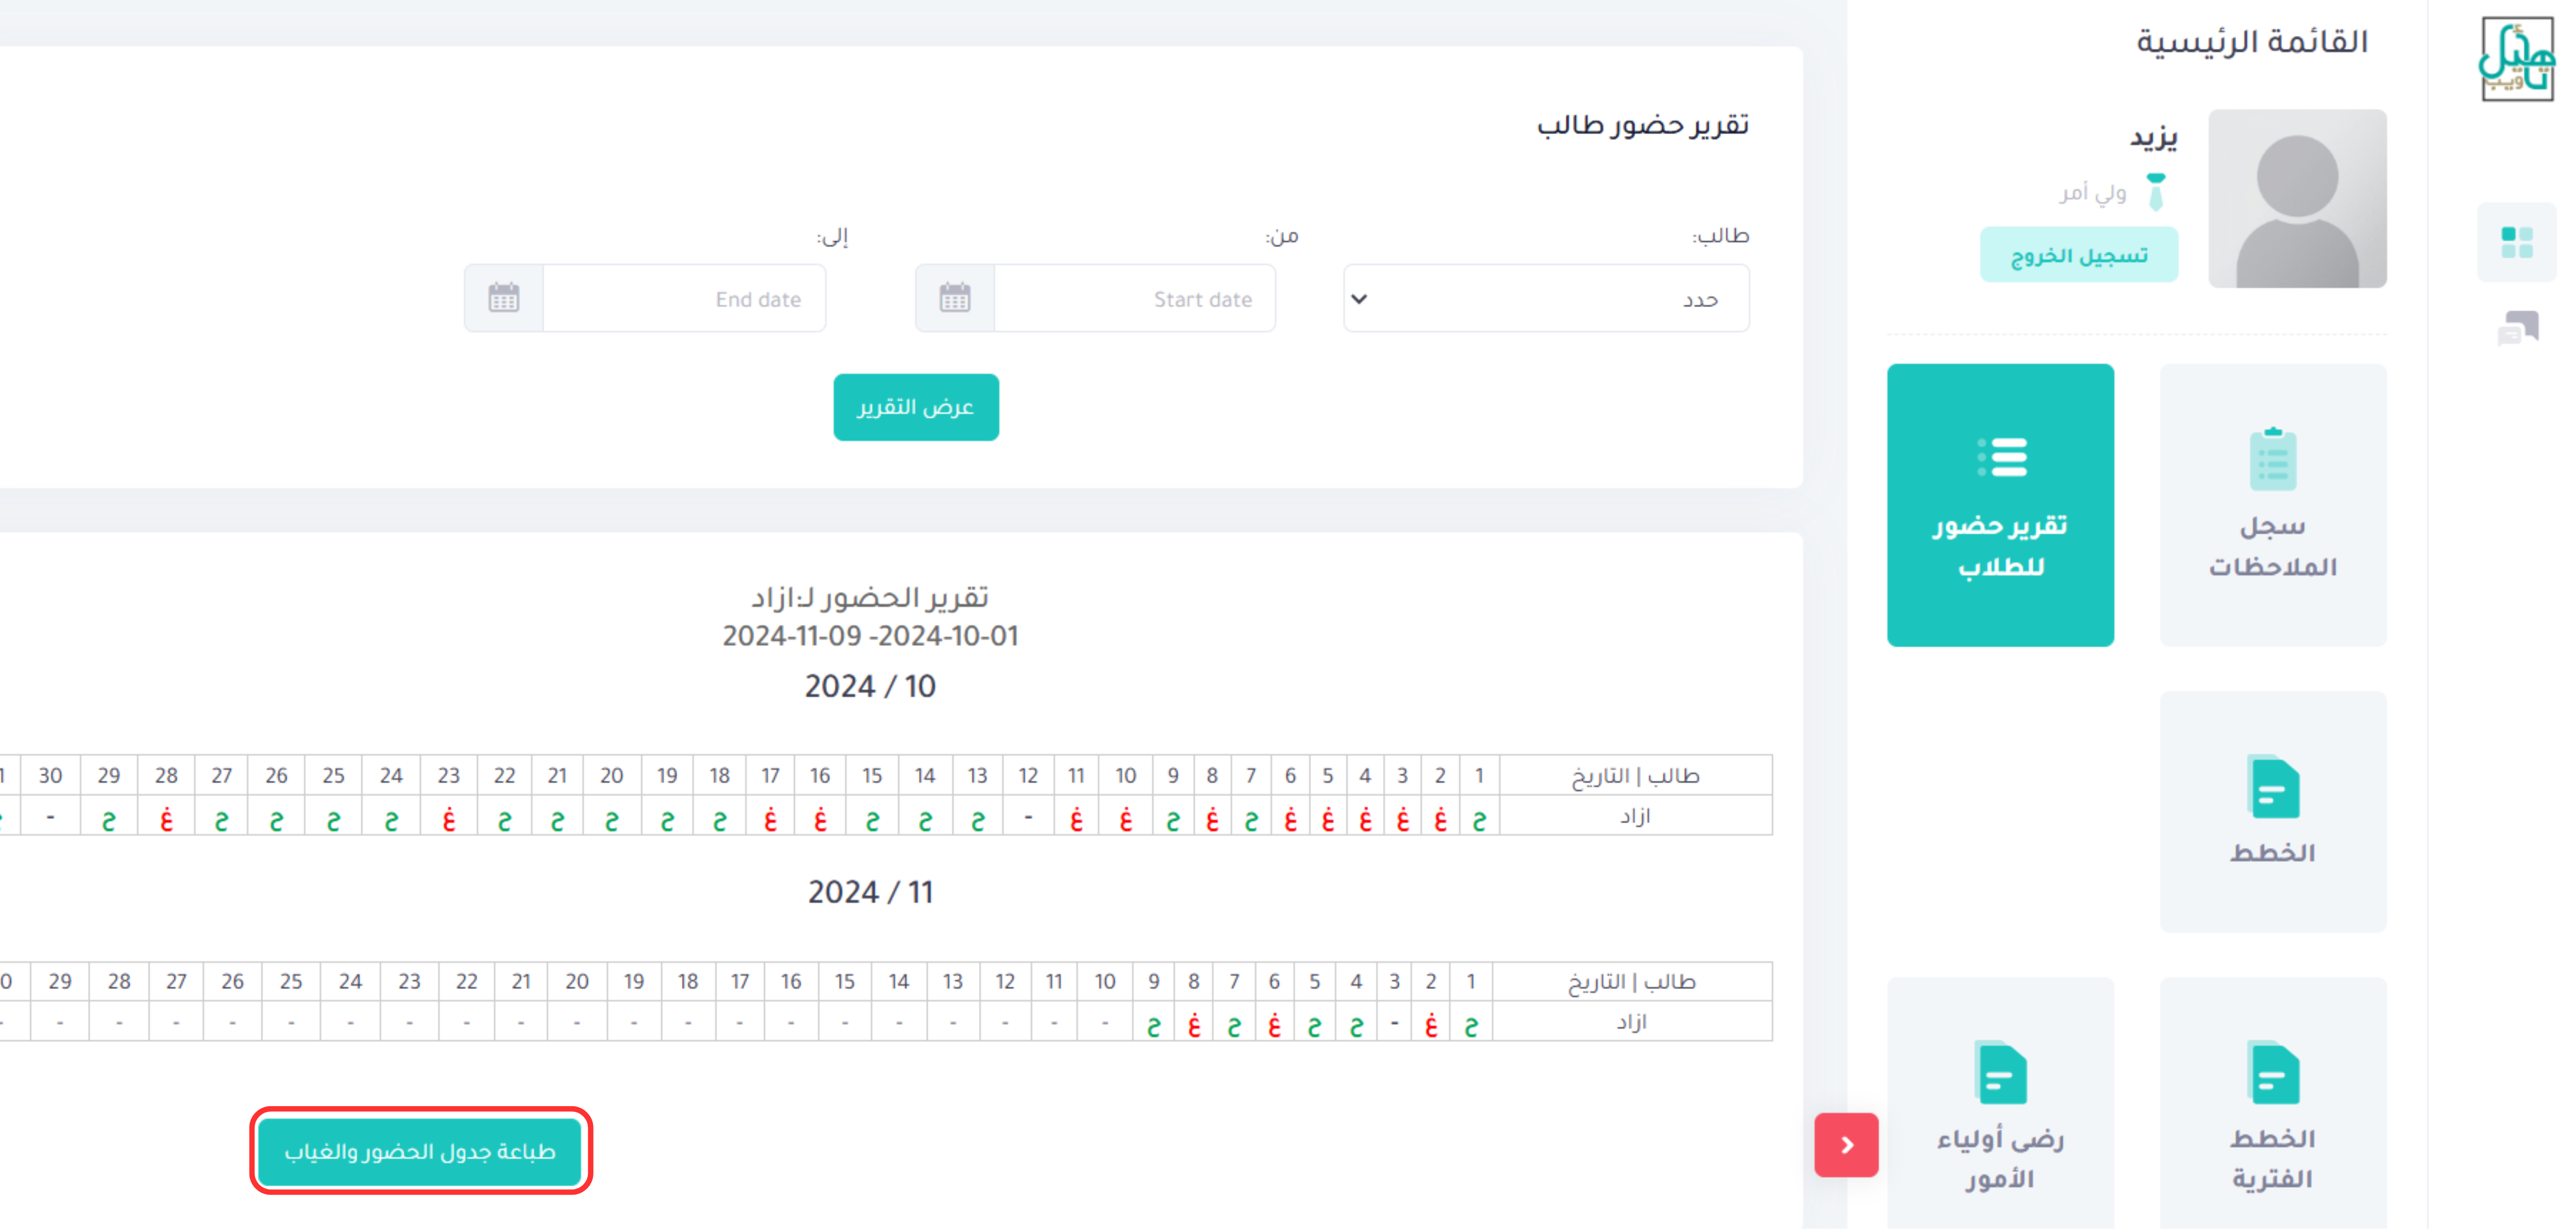
Task: Click the تقرير الحضور لـ:ازاد report title
Action: (870, 597)
